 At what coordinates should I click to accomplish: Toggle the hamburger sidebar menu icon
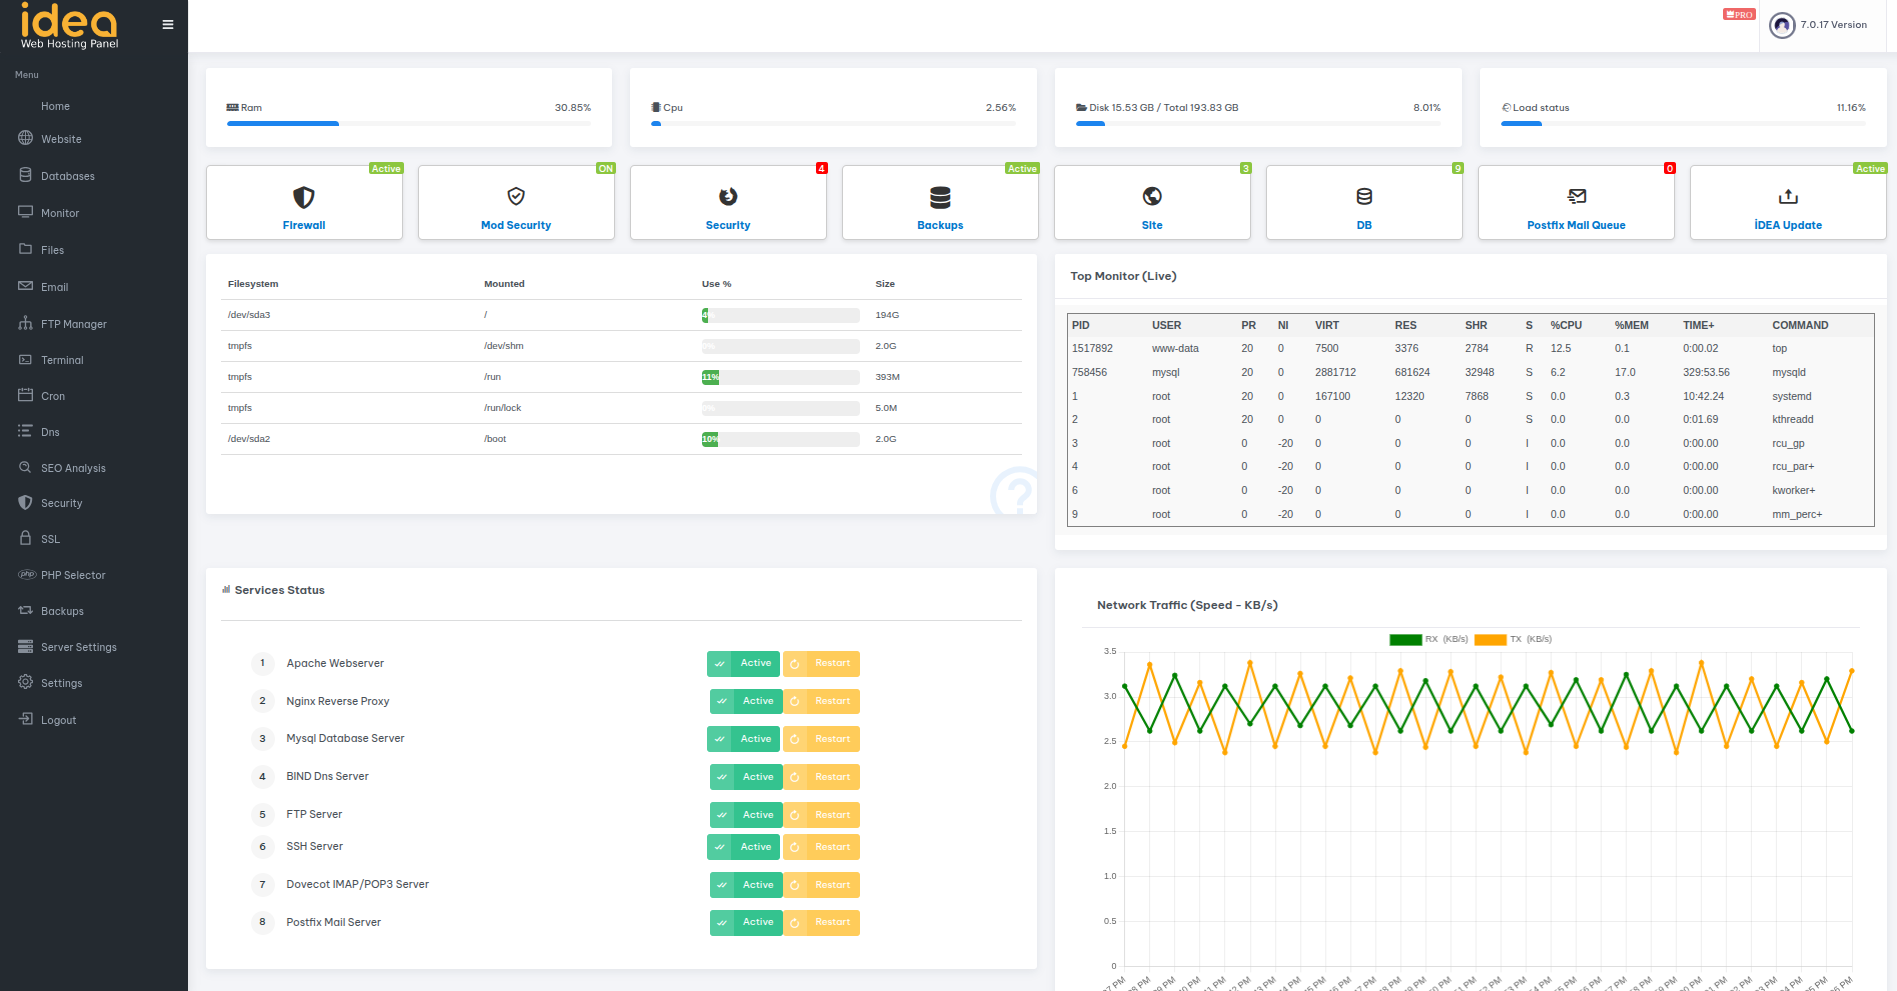coord(168,25)
